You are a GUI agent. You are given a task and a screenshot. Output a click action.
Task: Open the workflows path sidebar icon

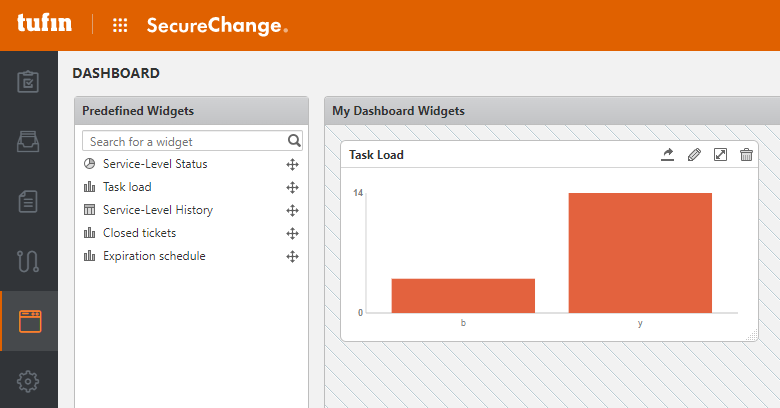click(x=29, y=262)
